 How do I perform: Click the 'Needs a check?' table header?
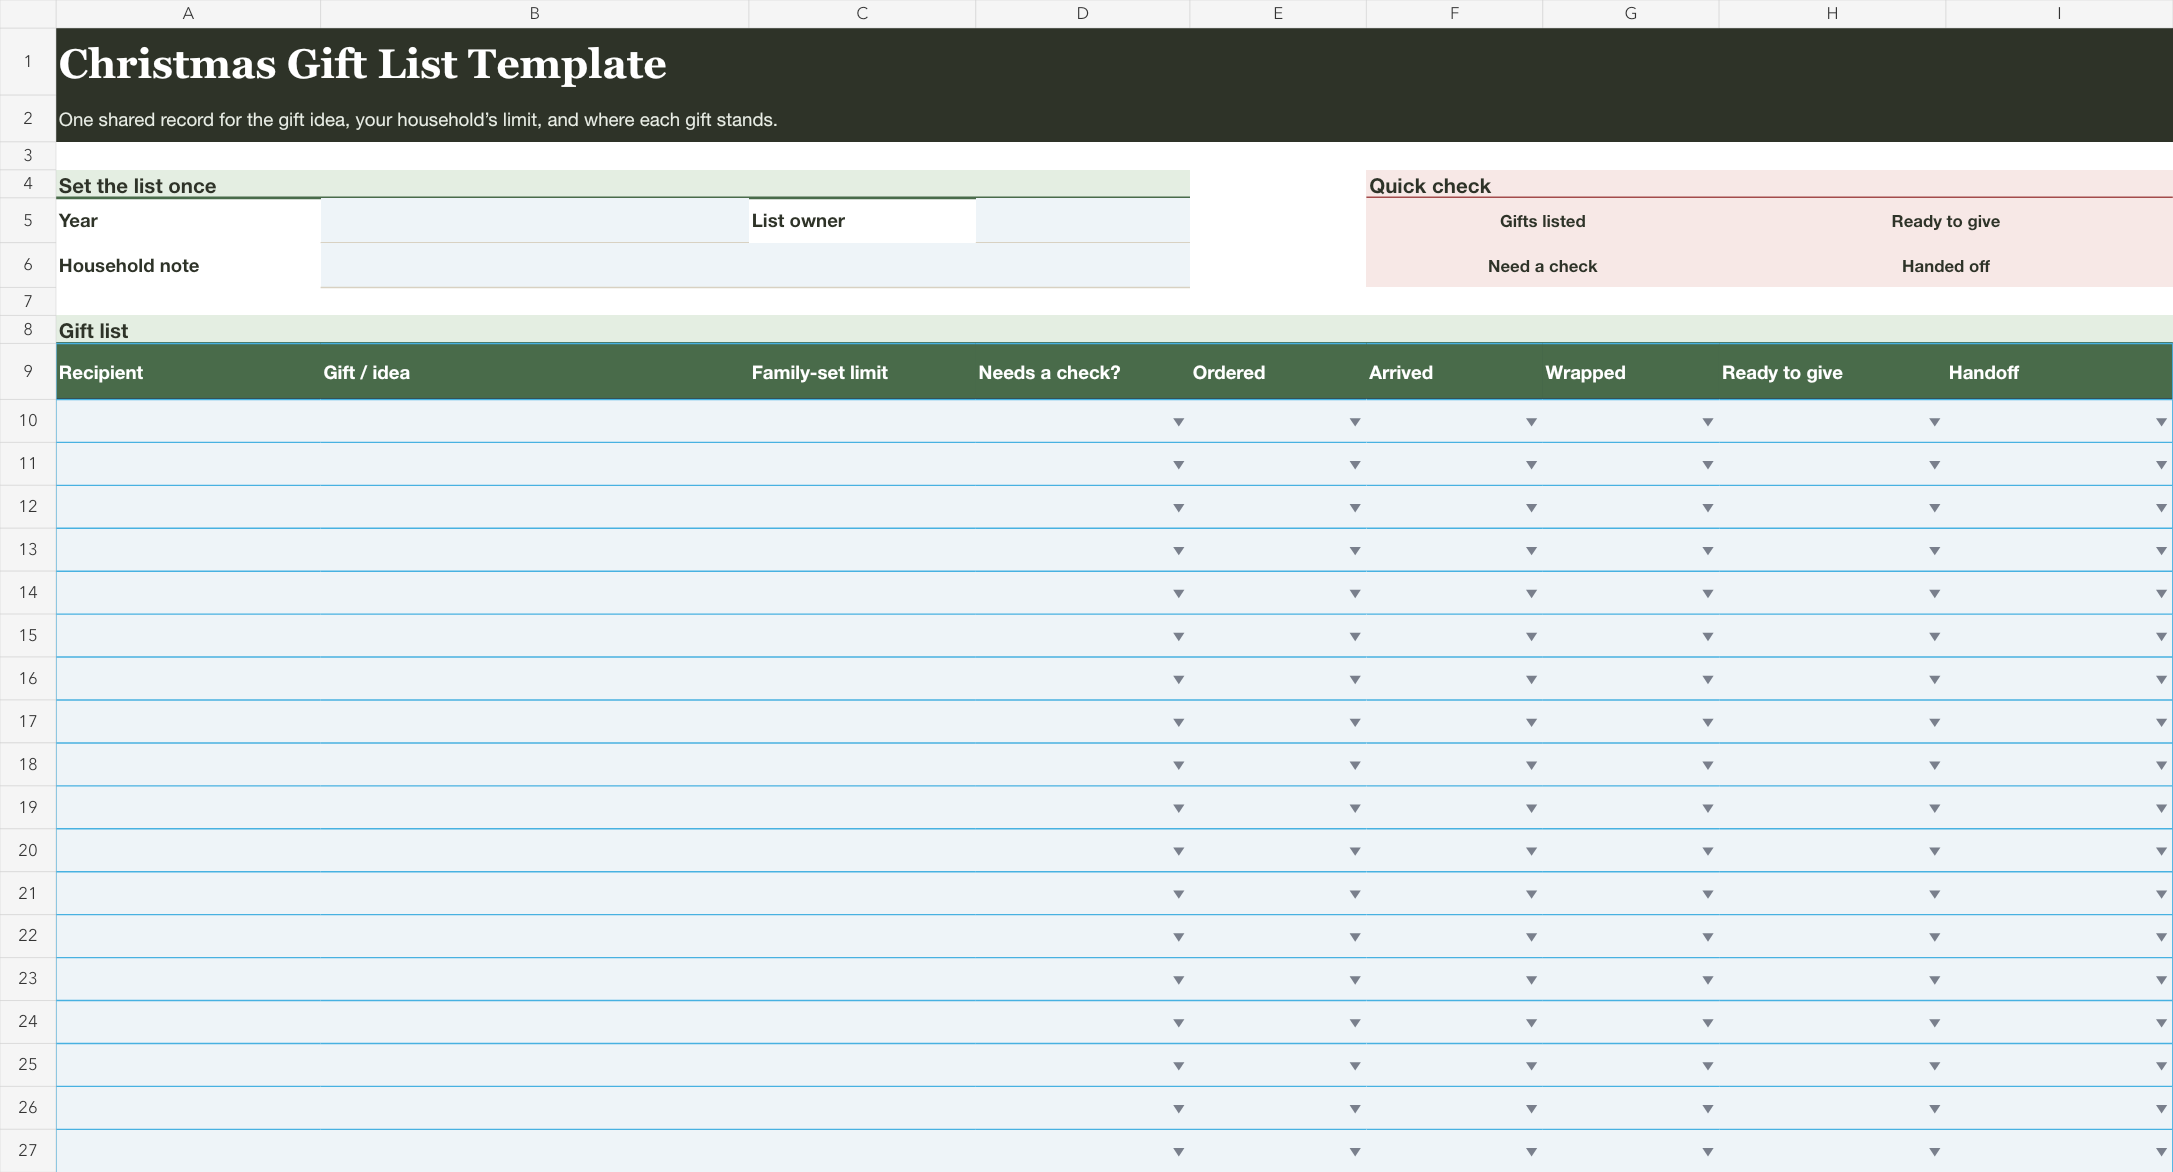click(1049, 372)
